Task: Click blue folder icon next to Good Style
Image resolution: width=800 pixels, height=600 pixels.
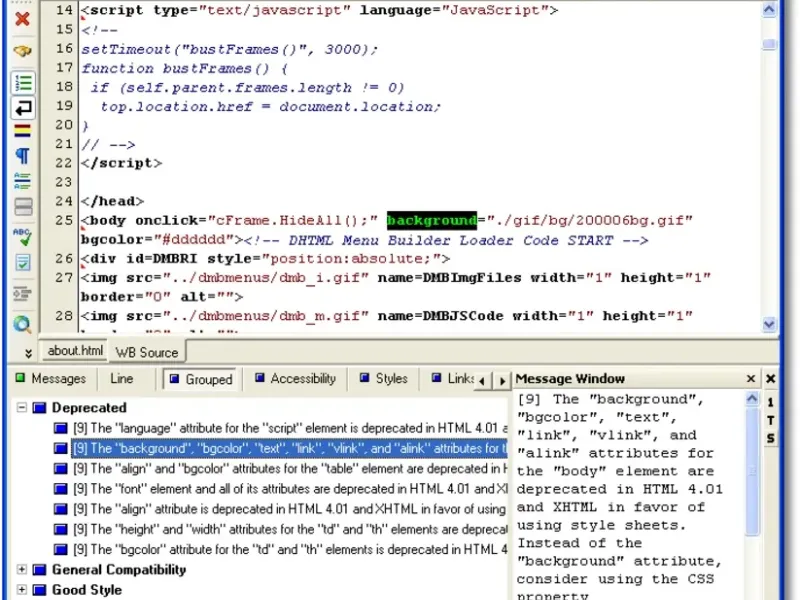Action: (x=39, y=590)
